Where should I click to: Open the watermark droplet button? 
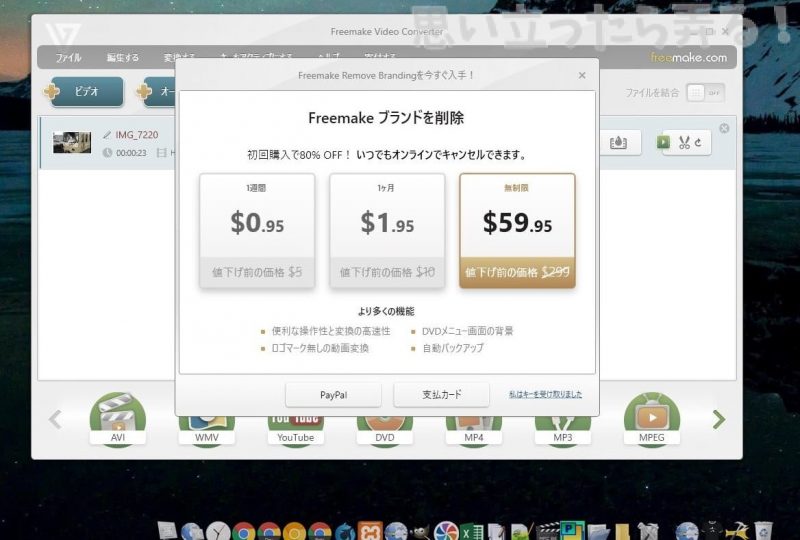click(618, 142)
